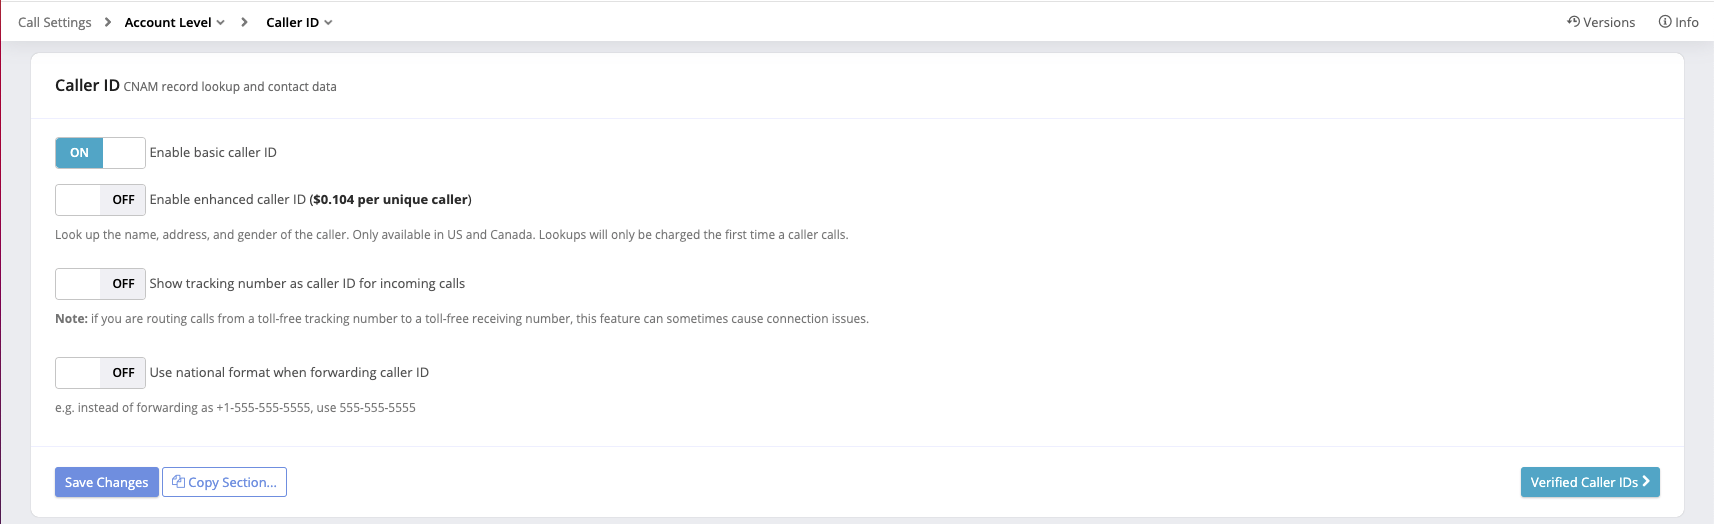The height and width of the screenshot is (524, 1714).
Task: Click breadcrumb arrow after Account Level
Action: [244, 22]
